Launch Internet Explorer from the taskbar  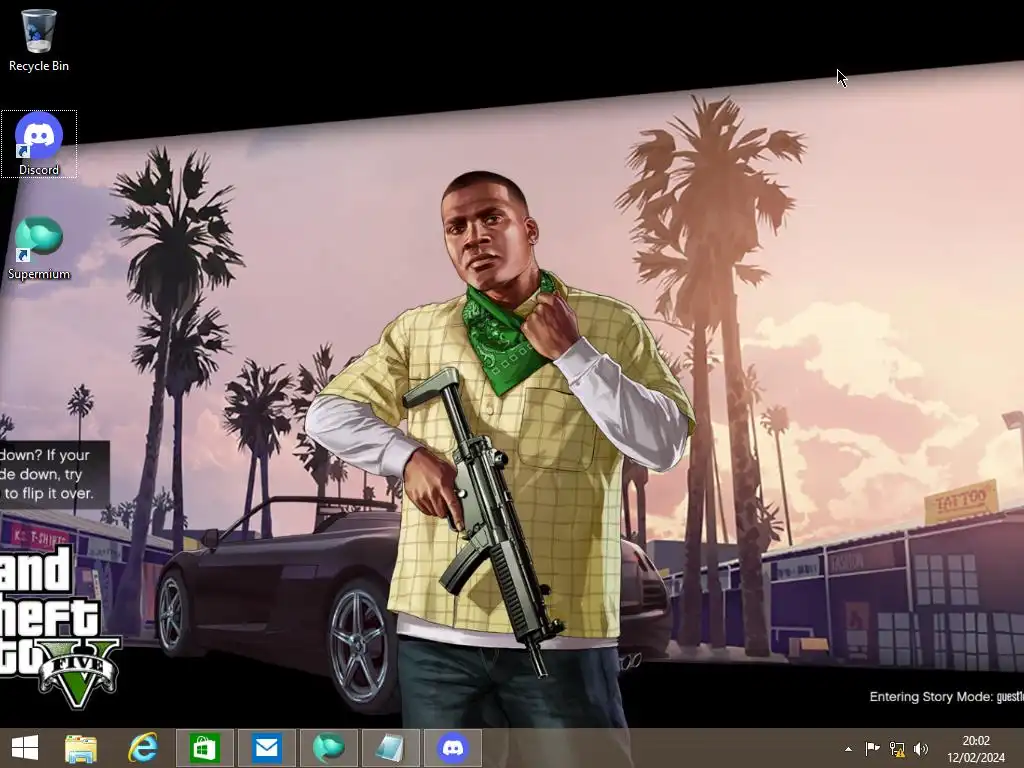pos(142,748)
